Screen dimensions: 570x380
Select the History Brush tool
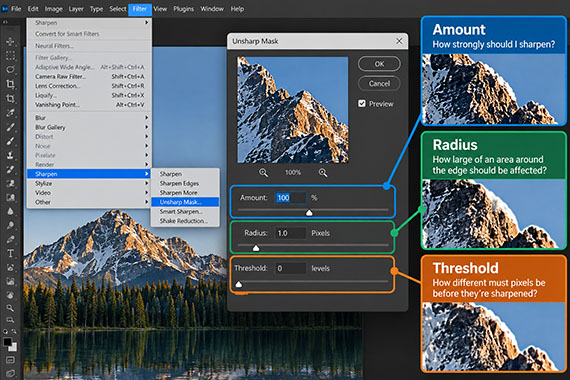point(10,169)
